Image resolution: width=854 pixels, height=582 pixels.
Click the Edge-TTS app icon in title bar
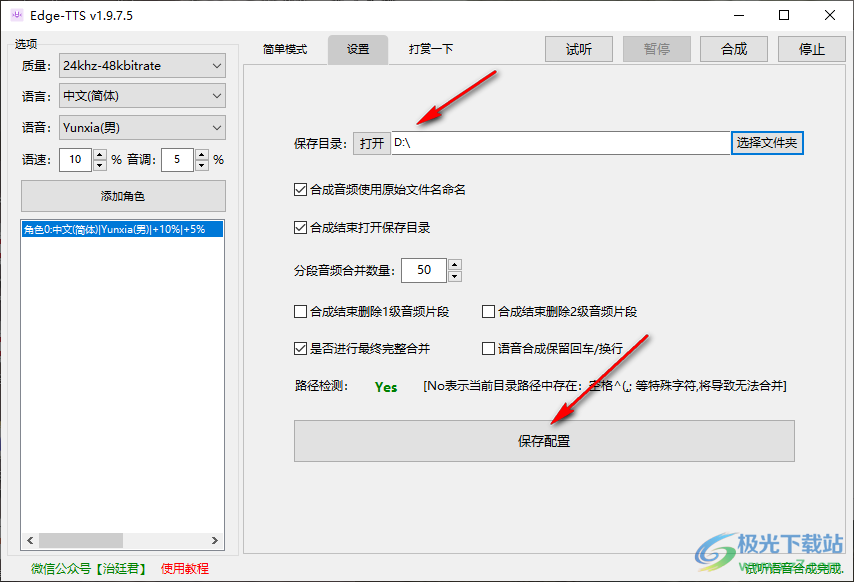[x=17, y=15]
